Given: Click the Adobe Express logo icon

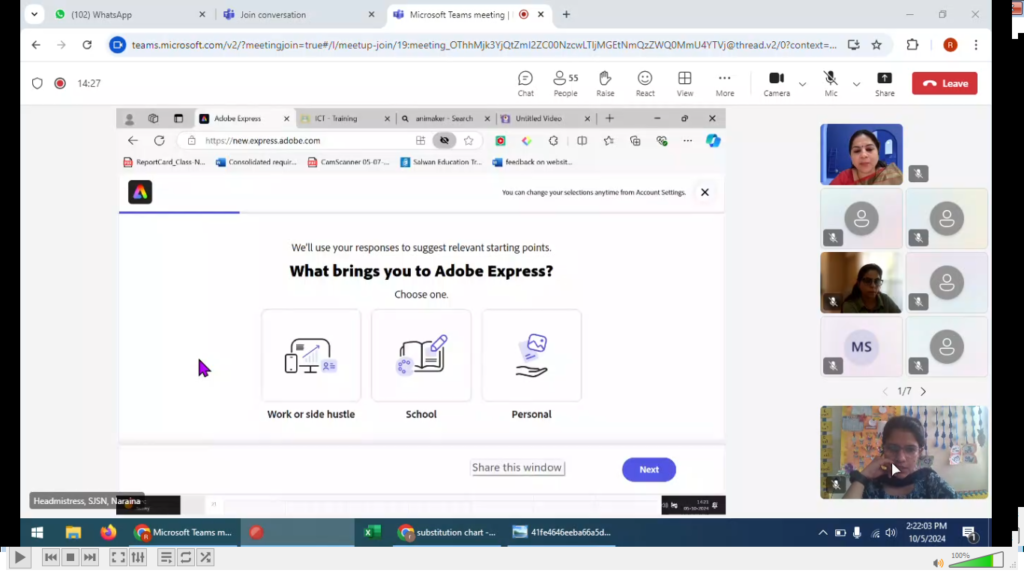Looking at the screenshot, I should click(x=140, y=192).
